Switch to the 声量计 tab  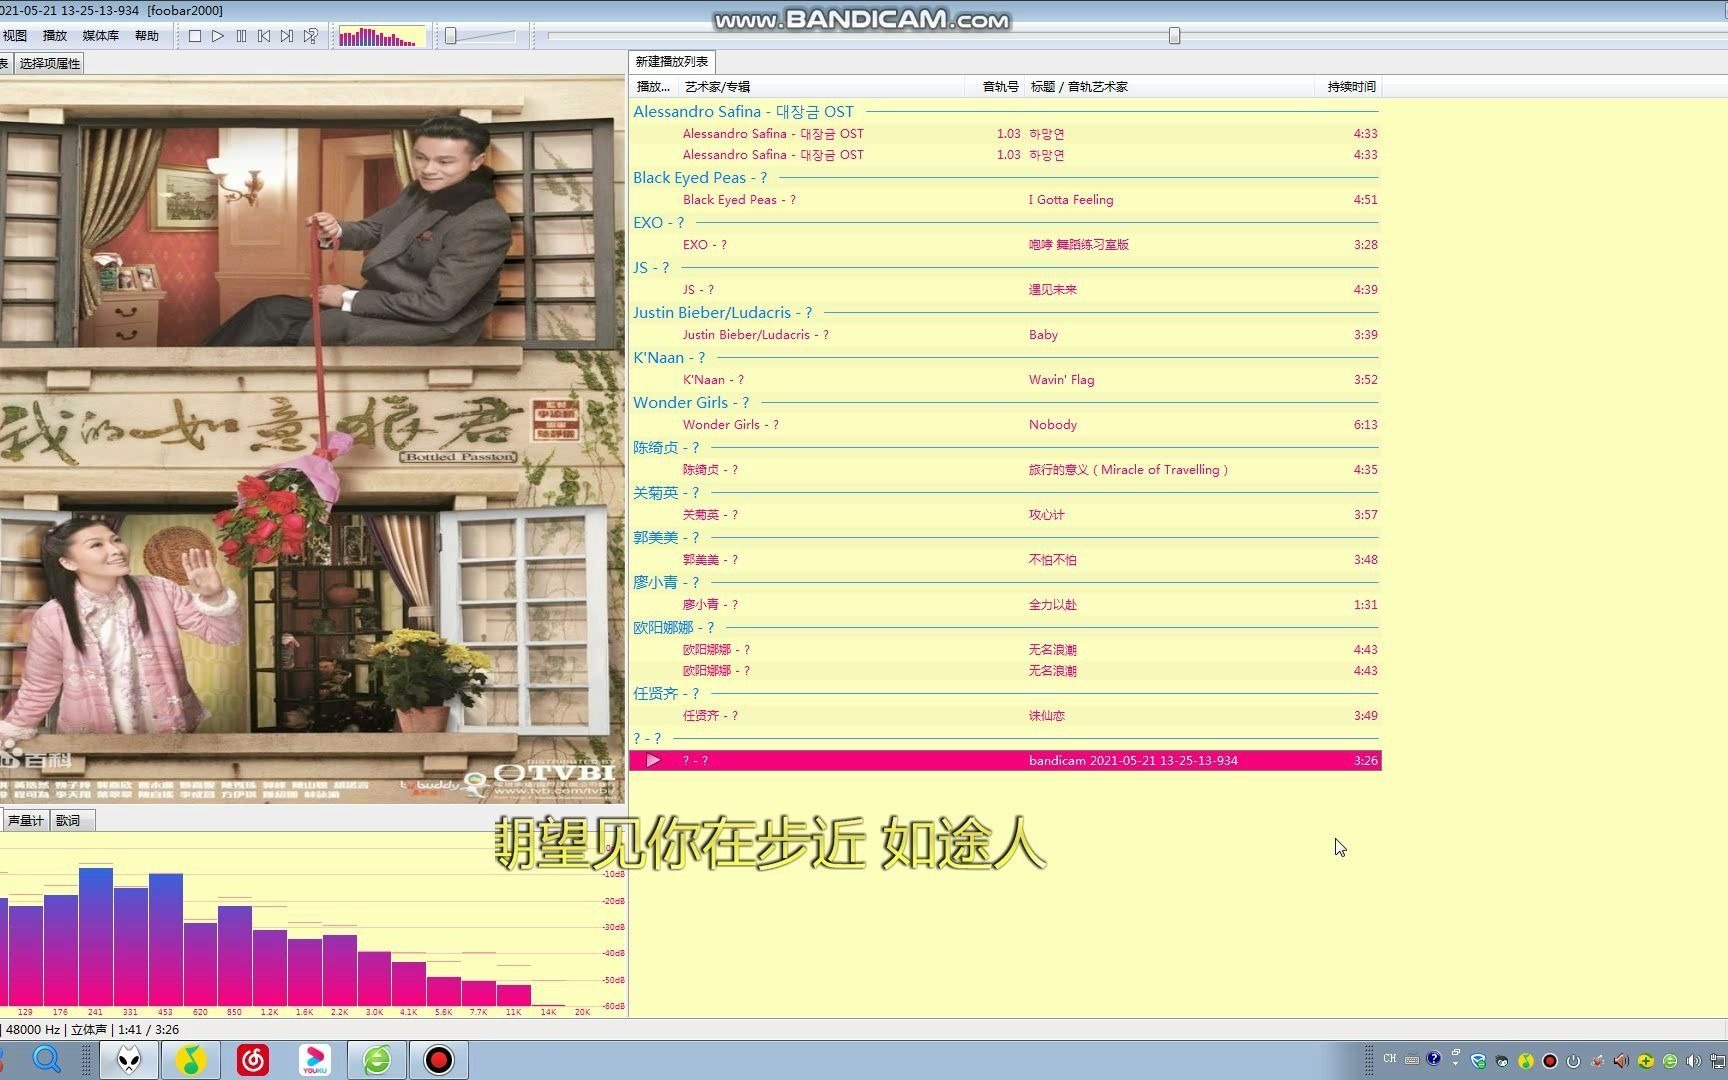25,821
